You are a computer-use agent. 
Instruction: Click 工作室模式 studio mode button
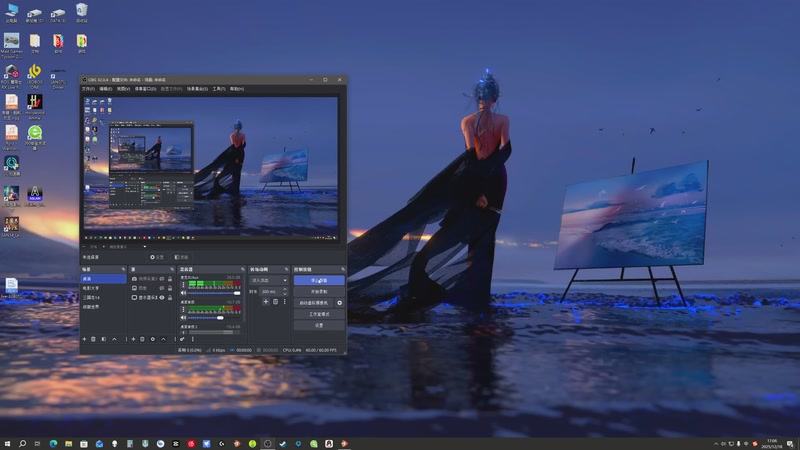point(319,314)
